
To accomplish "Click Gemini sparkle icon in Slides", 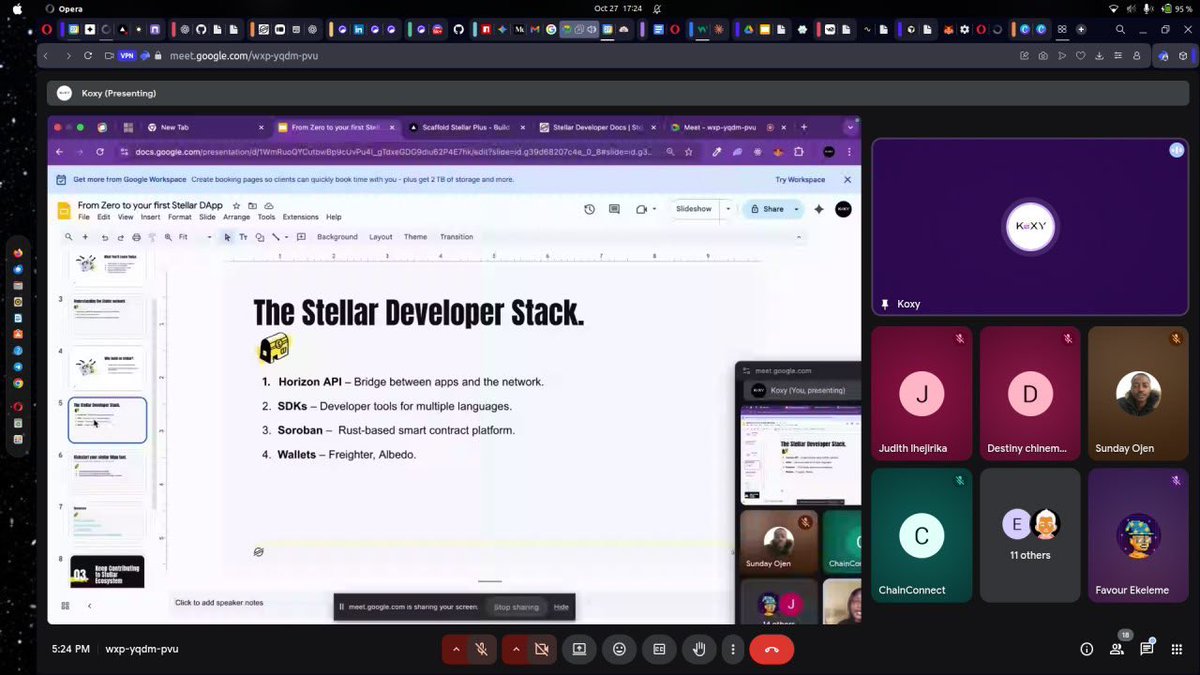I will pyautogui.click(x=819, y=209).
